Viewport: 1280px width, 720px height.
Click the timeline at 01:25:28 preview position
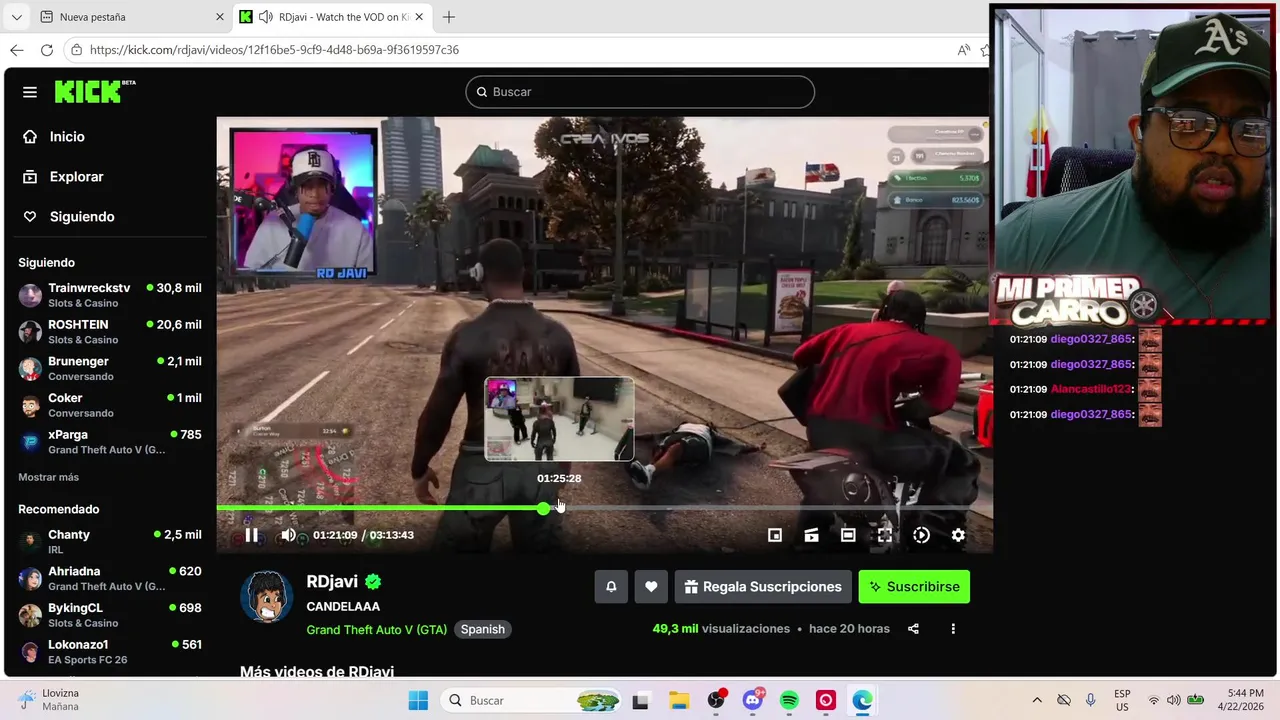[x=559, y=508]
